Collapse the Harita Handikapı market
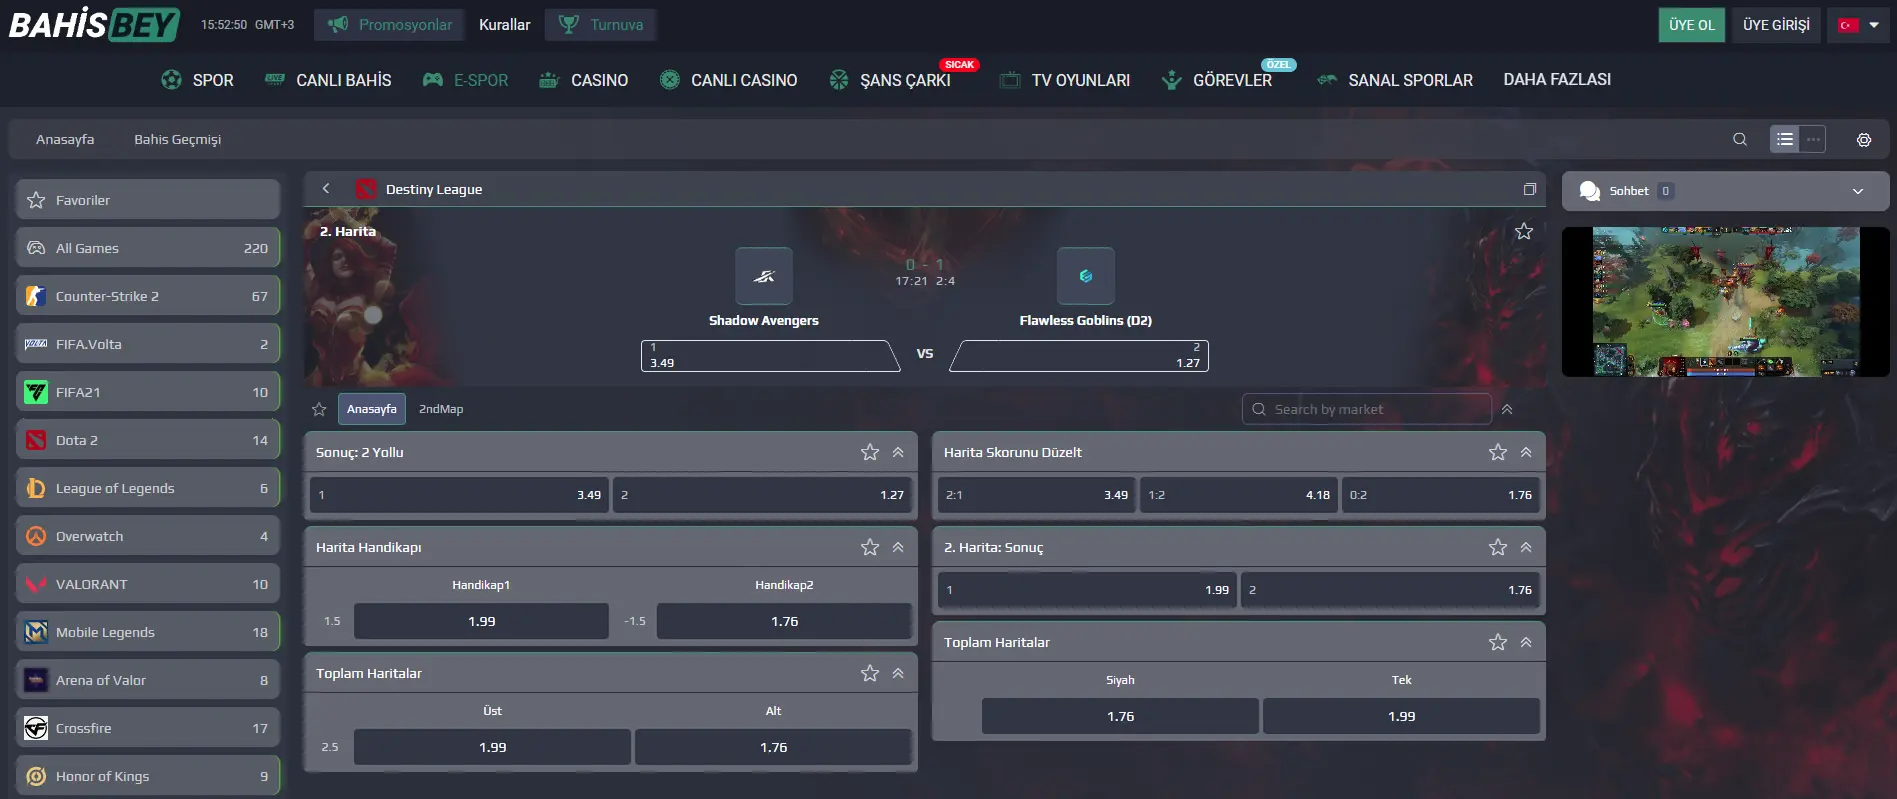Screen dimensions: 1897x799 click(x=898, y=547)
